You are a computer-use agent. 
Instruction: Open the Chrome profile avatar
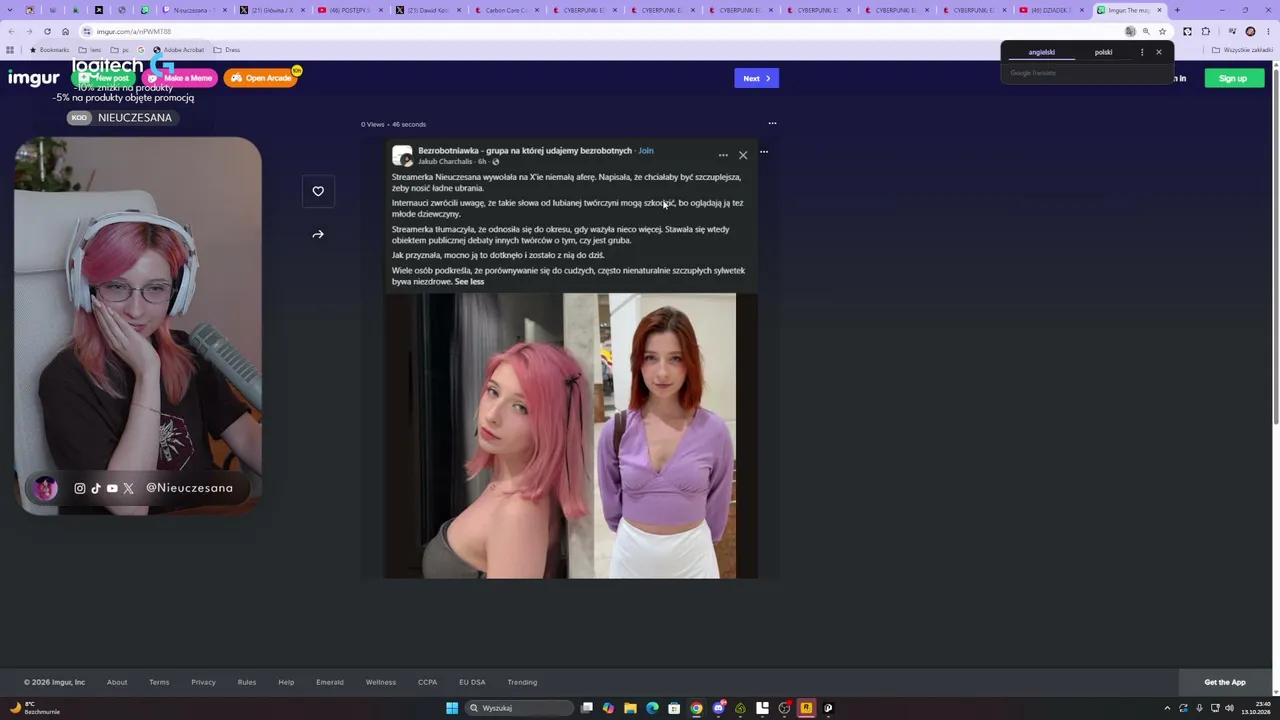coord(1250,31)
